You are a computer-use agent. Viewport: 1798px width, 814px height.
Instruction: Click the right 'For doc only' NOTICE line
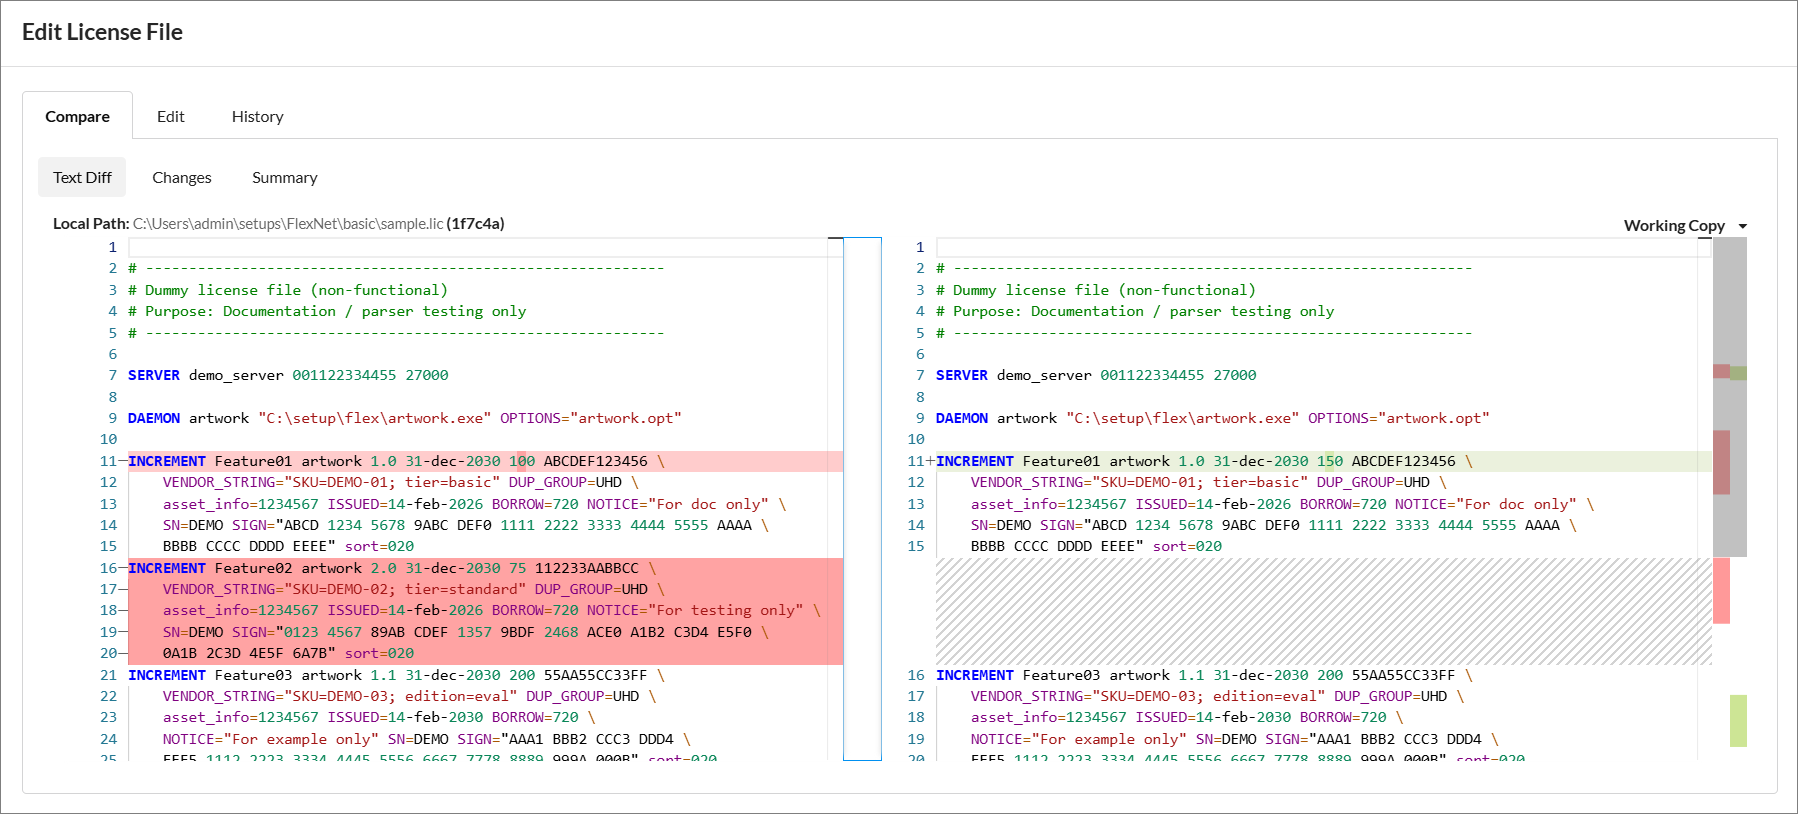click(x=1282, y=504)
